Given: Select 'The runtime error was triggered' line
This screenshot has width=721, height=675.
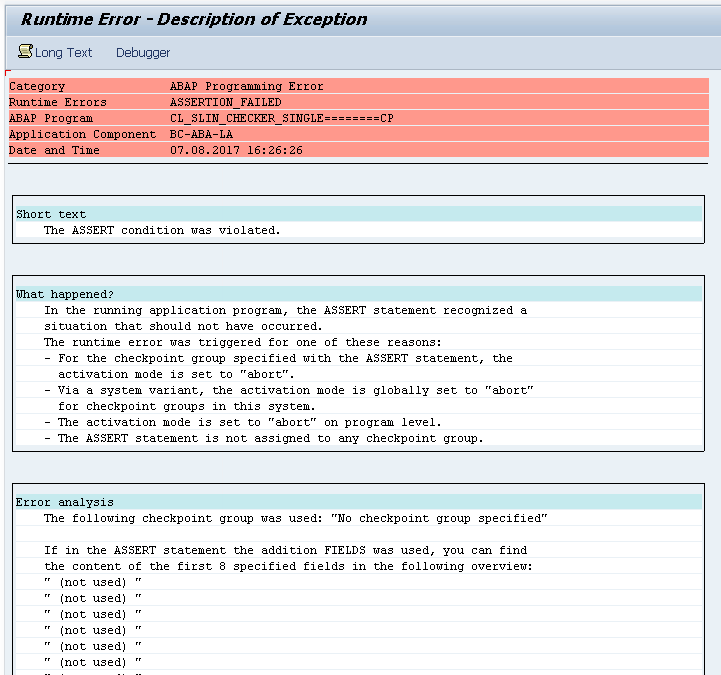Looking at the screenshot, I should click(x=243, y=343).
